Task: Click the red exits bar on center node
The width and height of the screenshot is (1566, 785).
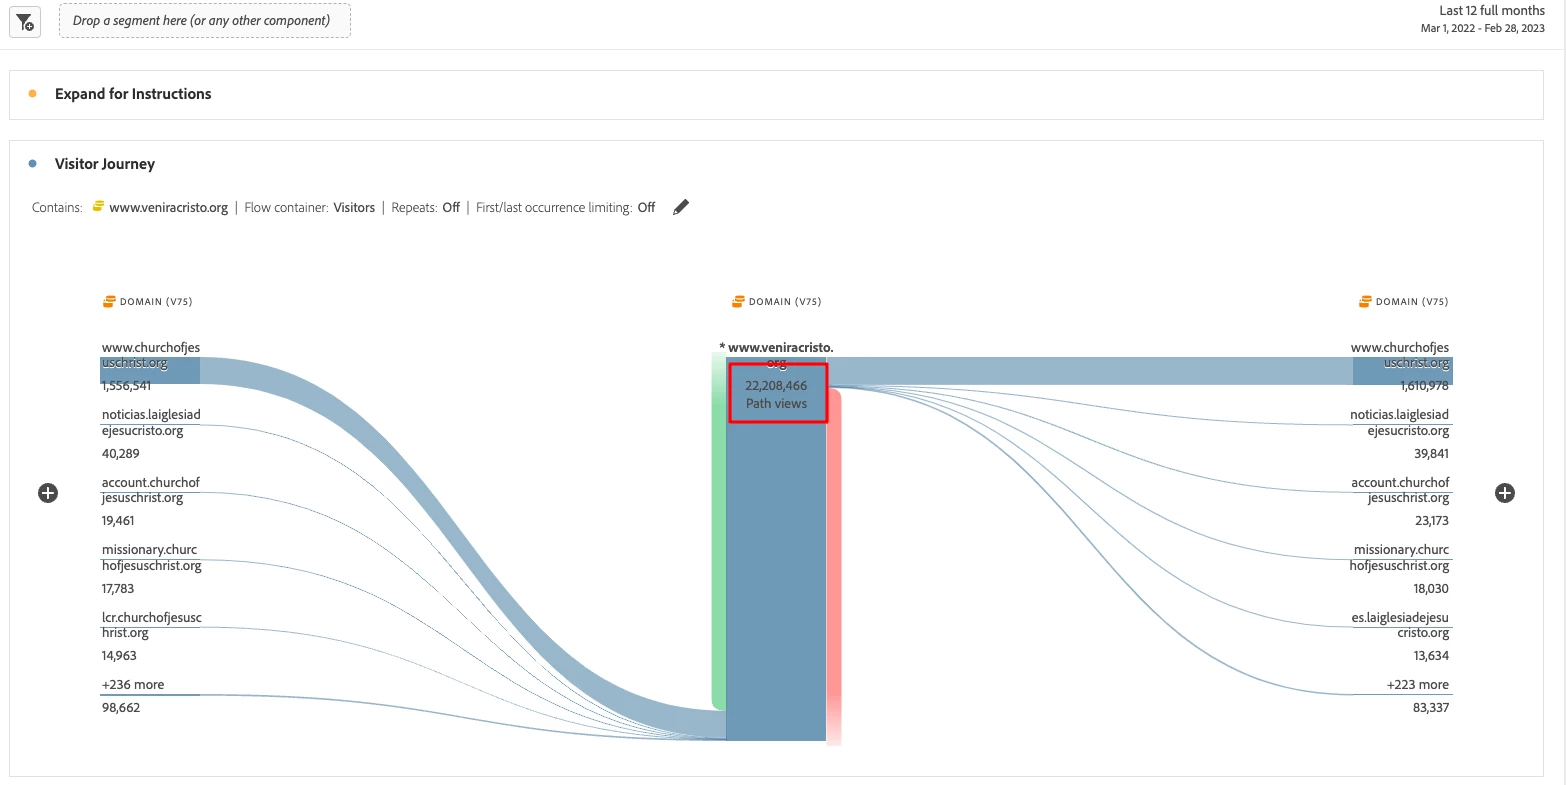Action: [834, 565]
